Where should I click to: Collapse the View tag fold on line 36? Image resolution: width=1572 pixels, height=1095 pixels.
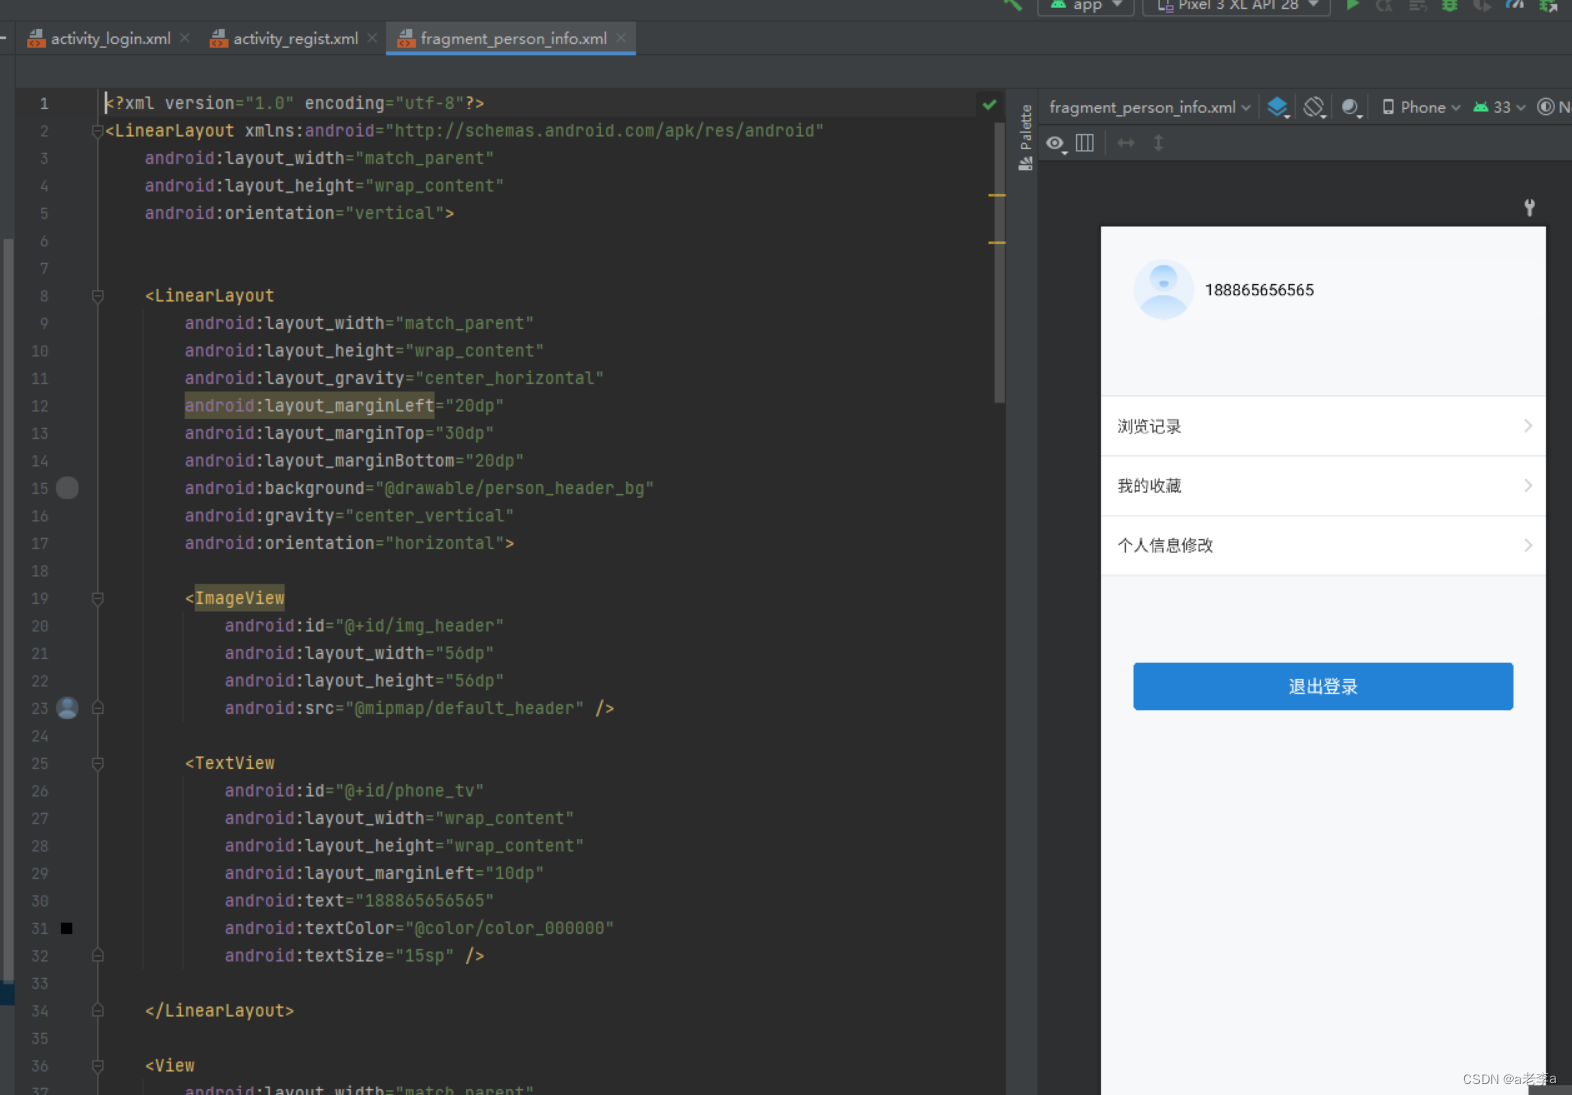coord(98,1066)
